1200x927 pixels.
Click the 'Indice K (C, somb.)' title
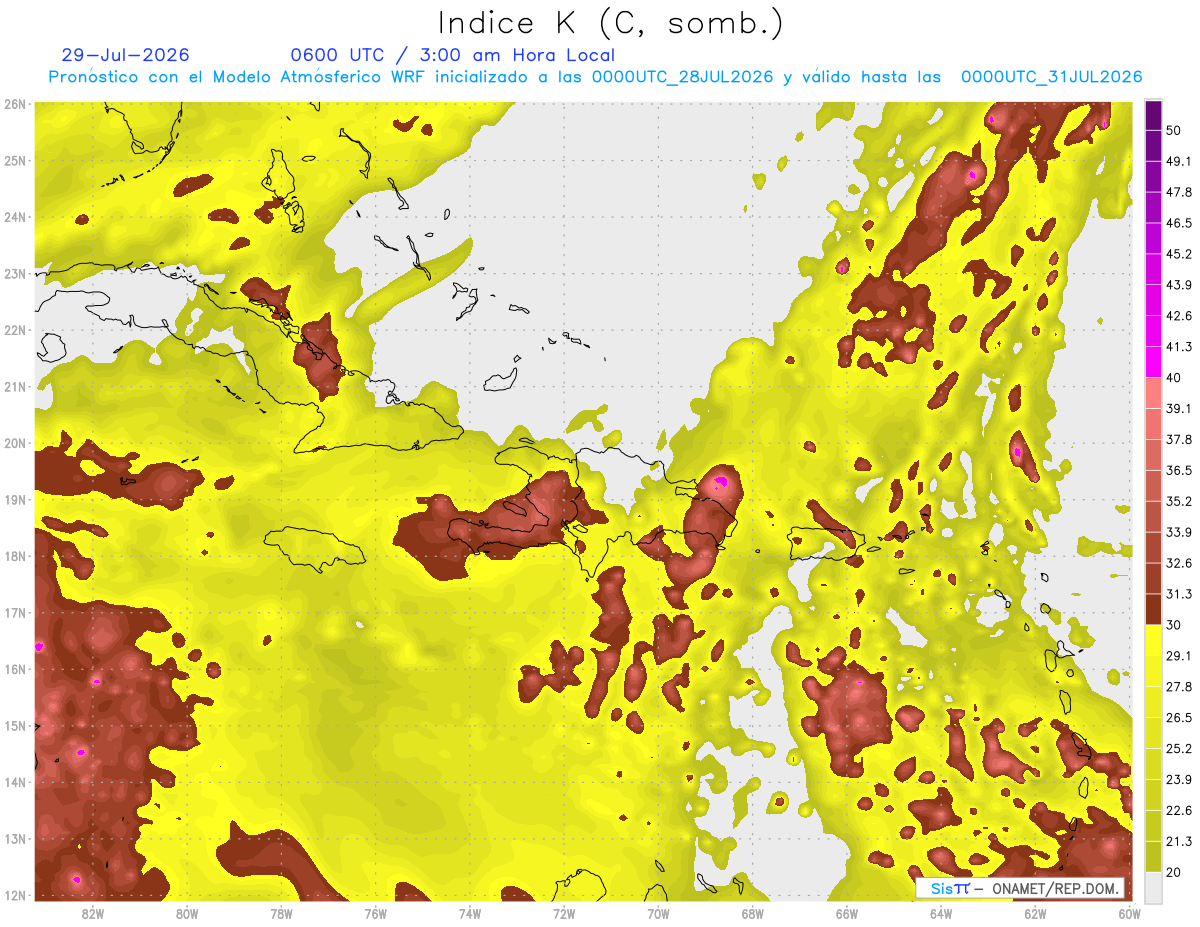[611, 24]
